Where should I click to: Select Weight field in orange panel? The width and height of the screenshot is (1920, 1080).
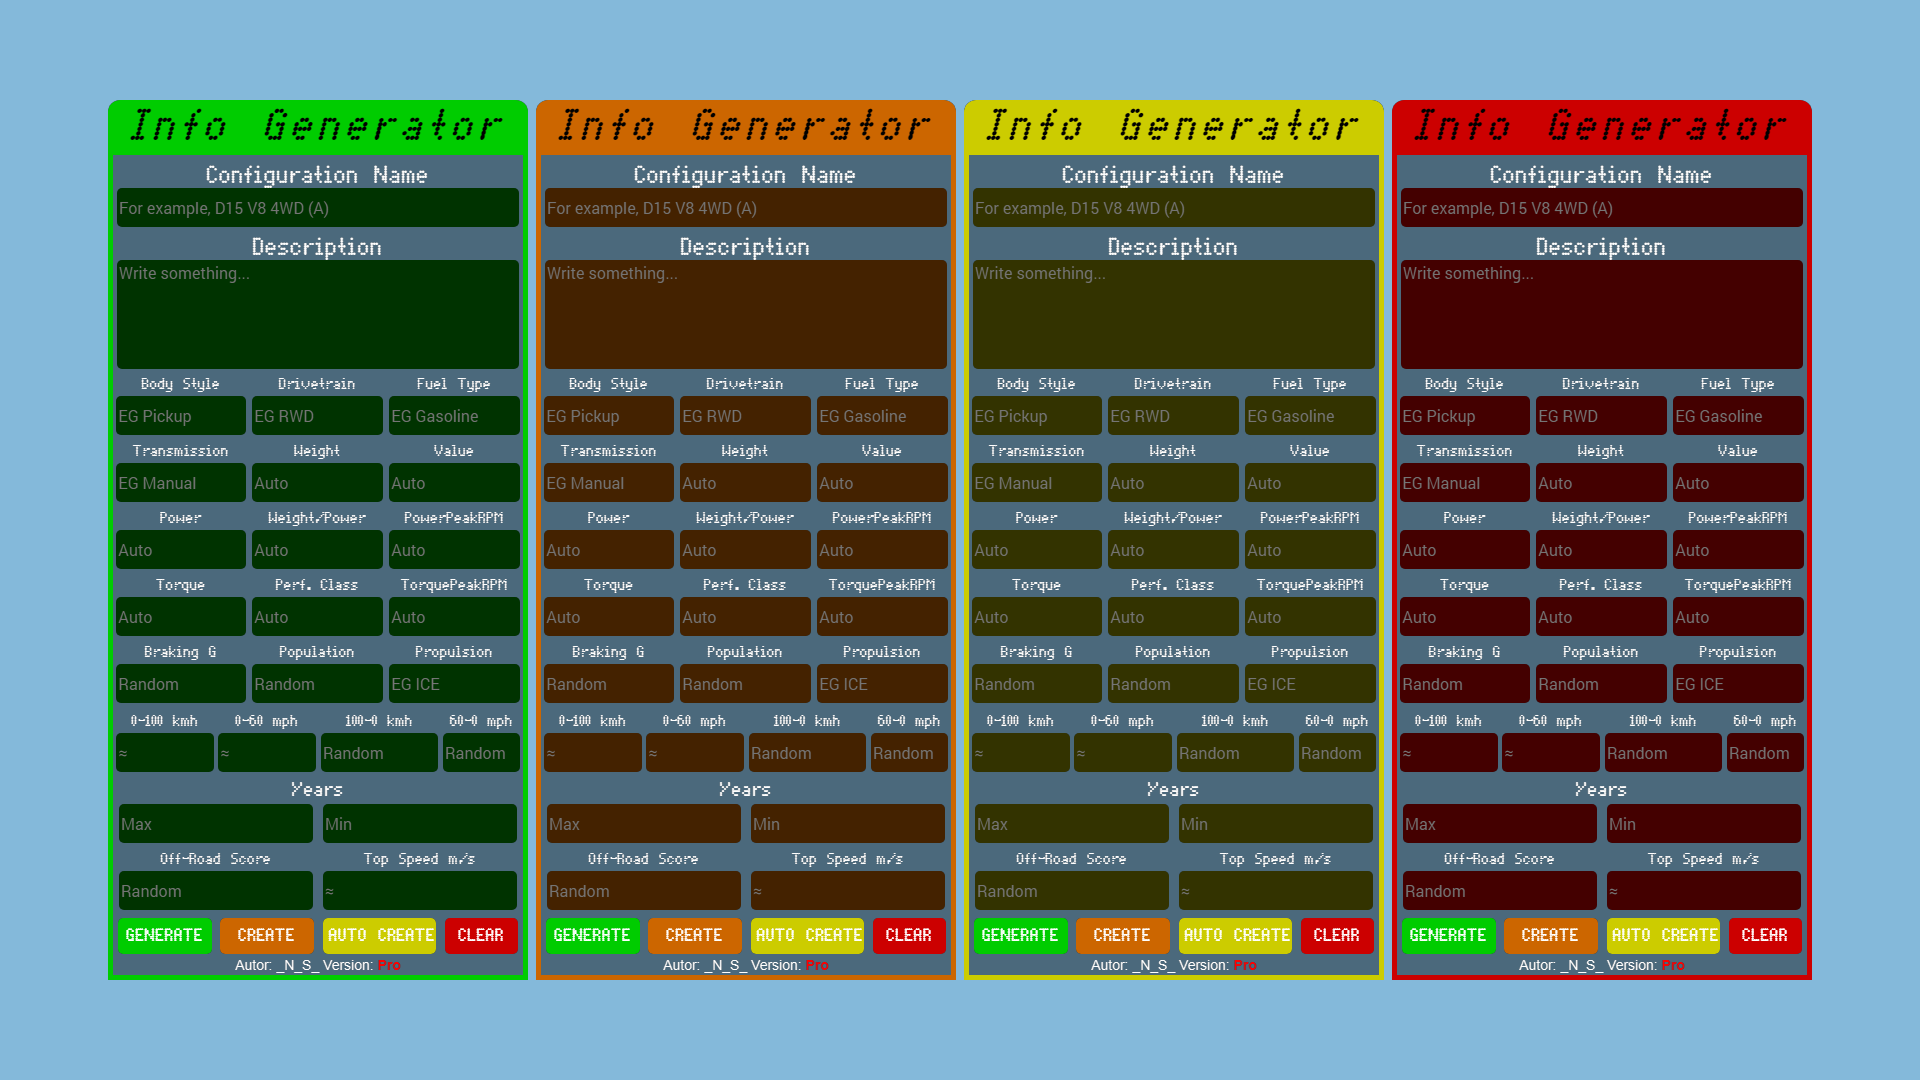[745, 483]
